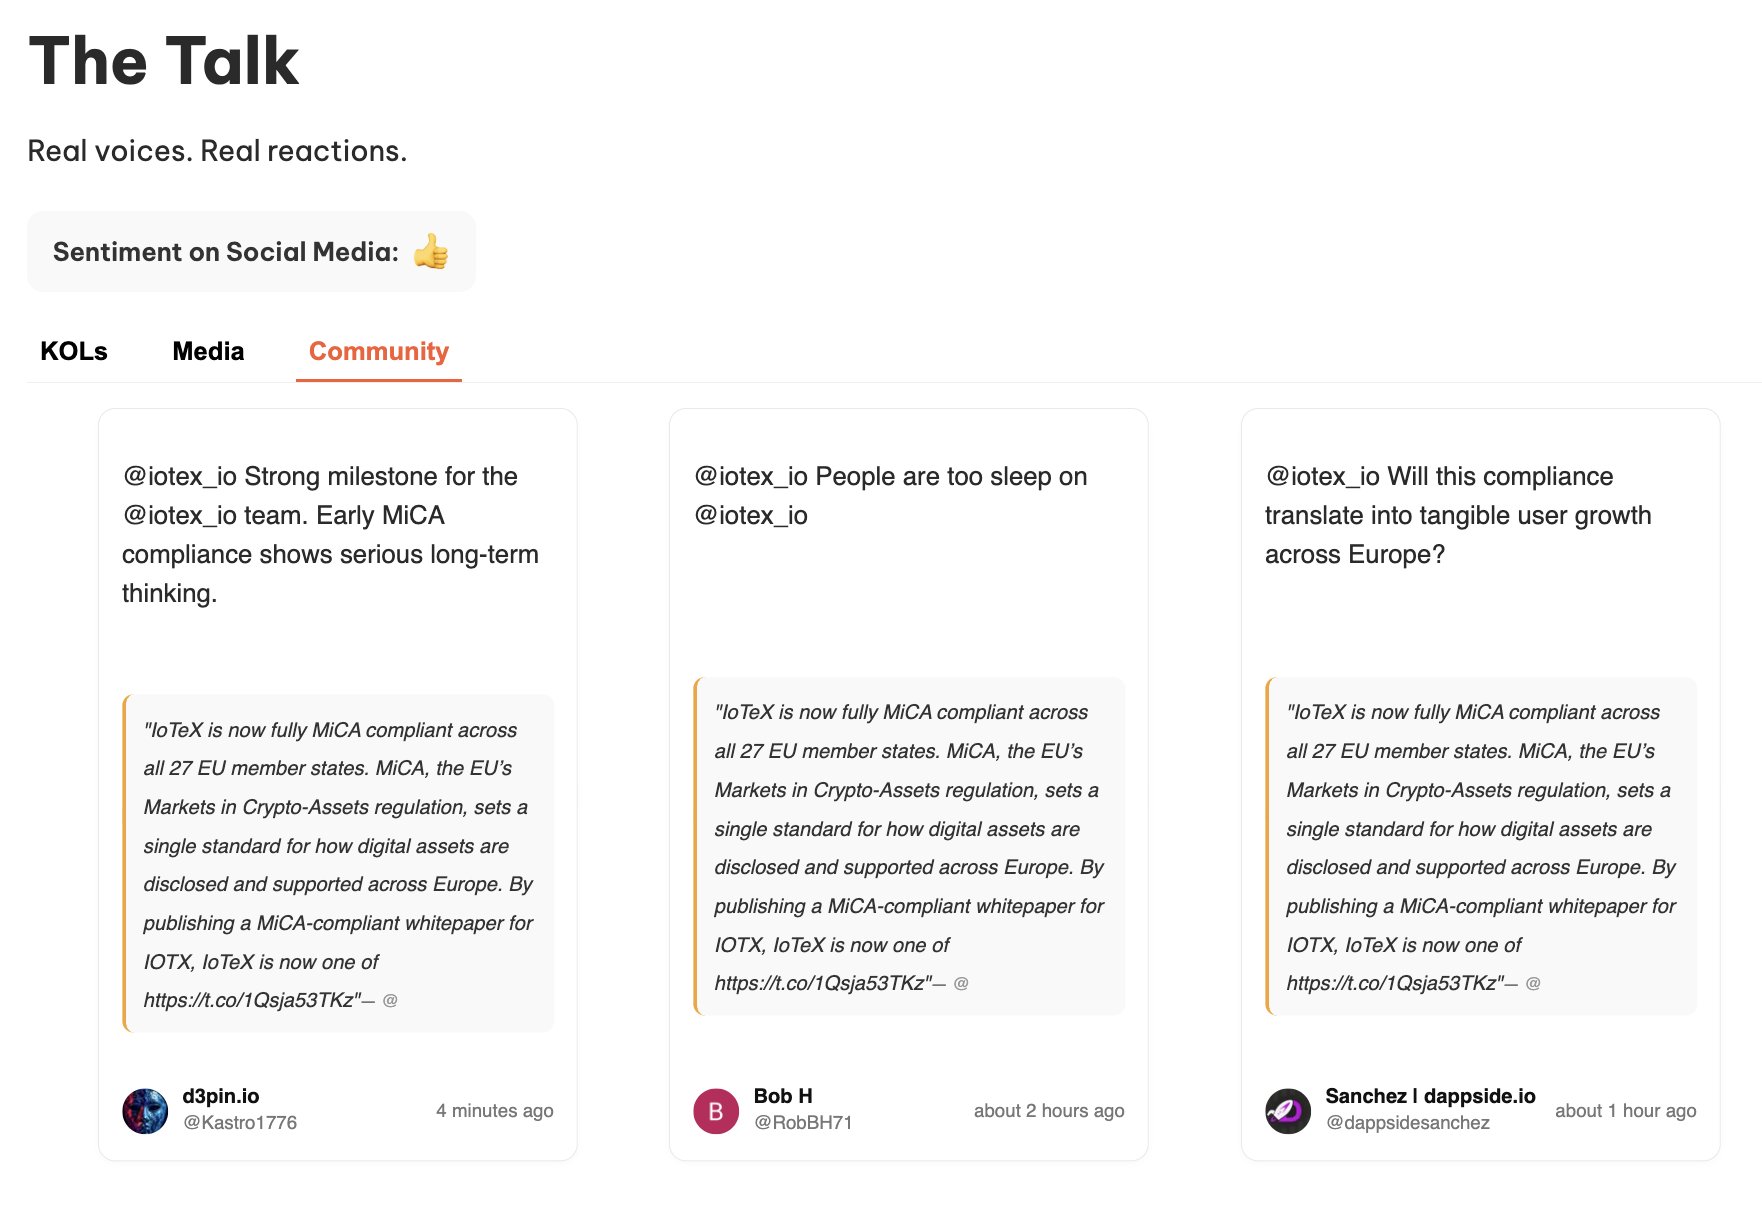Click the thumbs-up sentiment icon
1762x1206 pixels.
point(431,252)
